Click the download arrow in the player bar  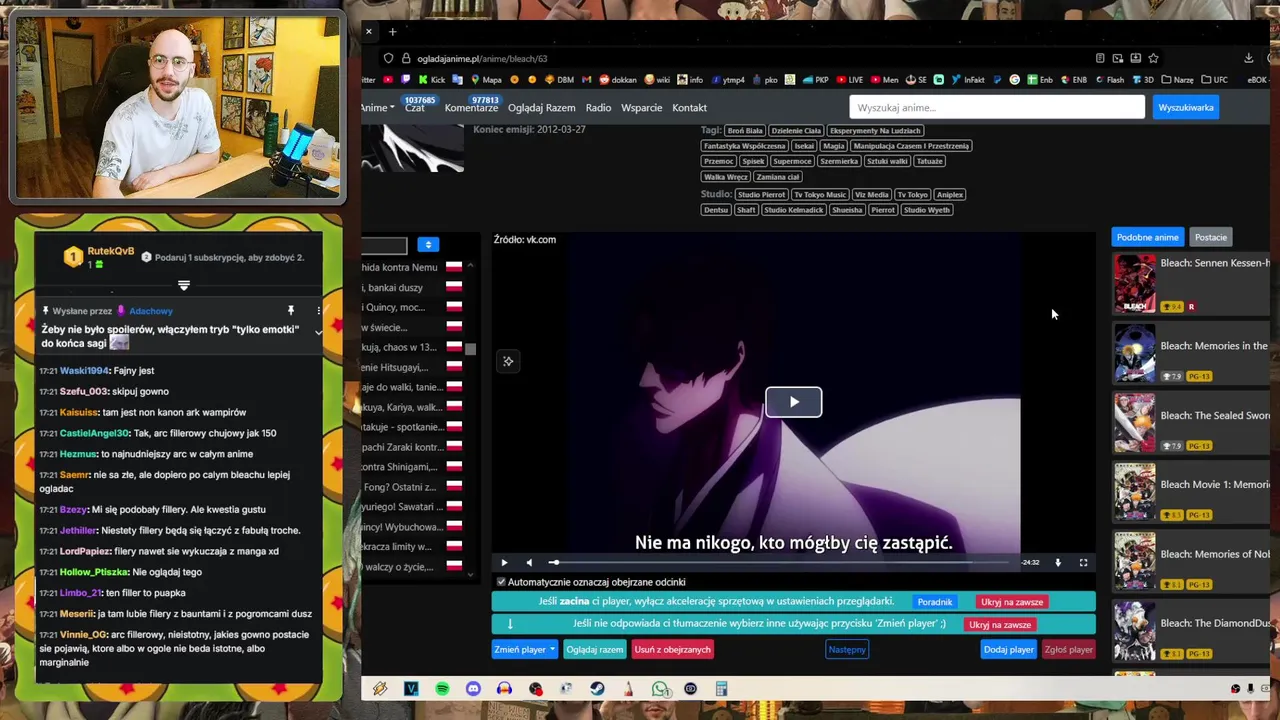tap(1058, 562)
